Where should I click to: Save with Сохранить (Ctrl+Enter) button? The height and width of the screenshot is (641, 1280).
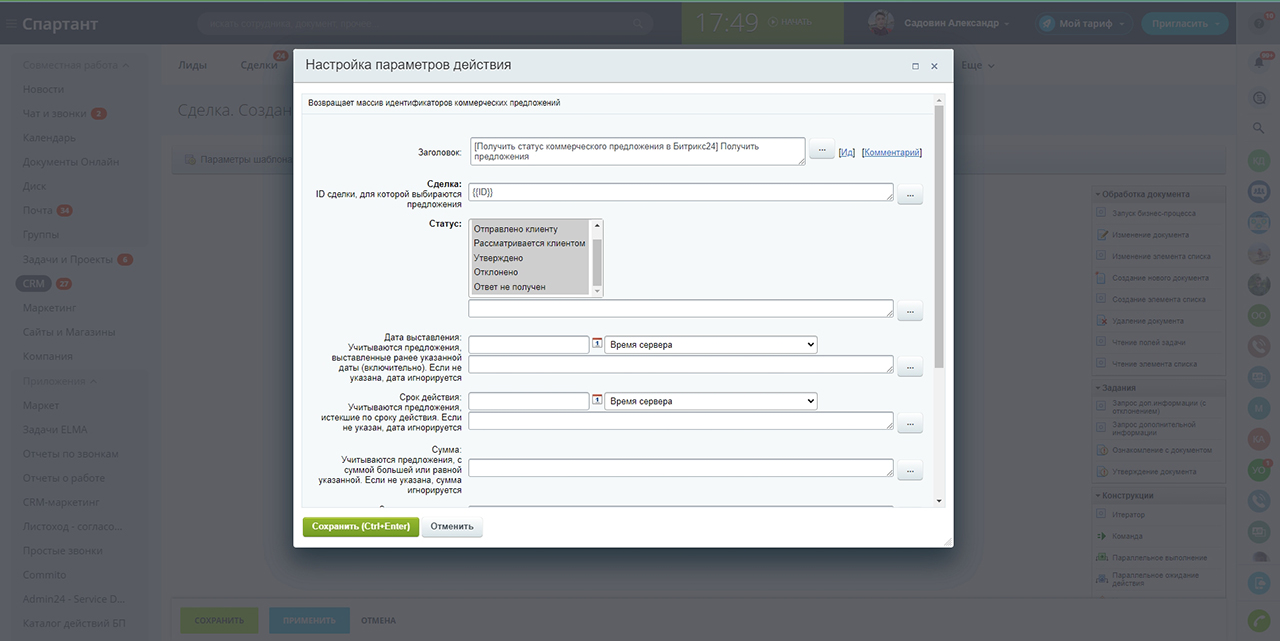(x=361, y=526)
